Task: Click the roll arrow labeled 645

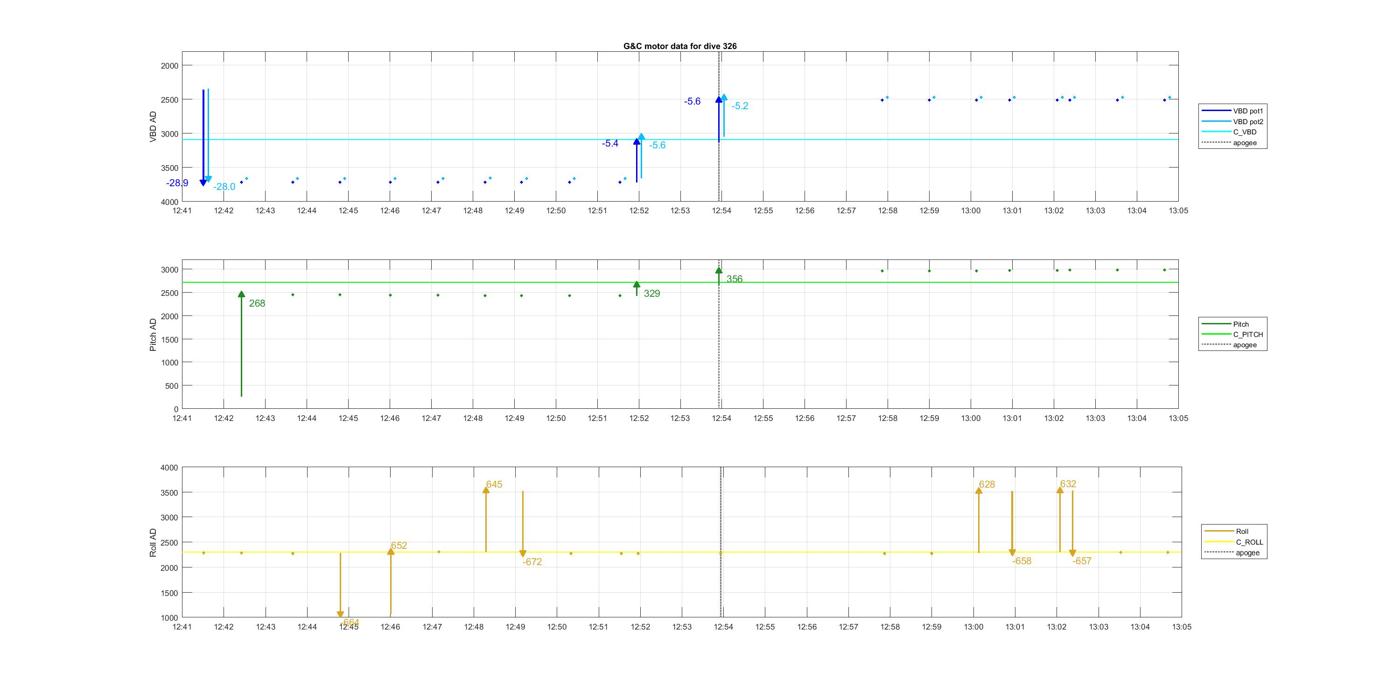Action: click(486, 519)
